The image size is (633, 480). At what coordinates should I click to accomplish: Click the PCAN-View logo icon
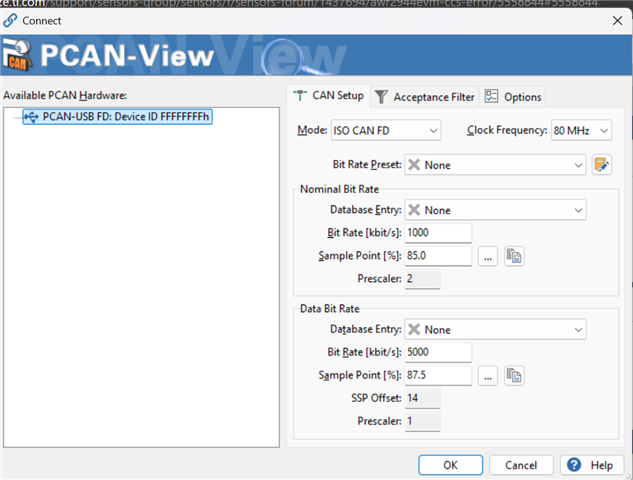point(17,54)
